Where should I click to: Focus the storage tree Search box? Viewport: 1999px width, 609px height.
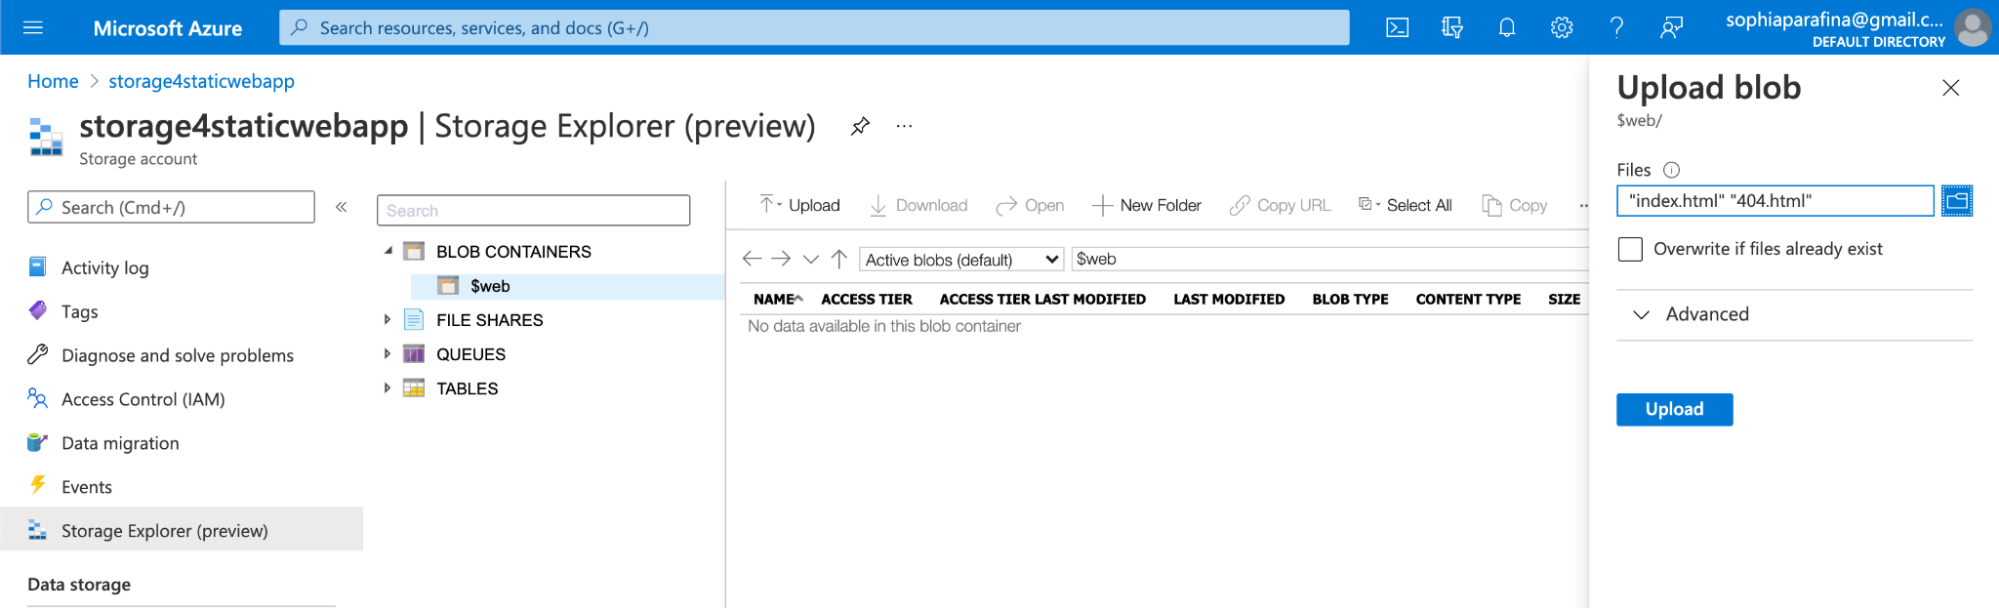[533, 210]
